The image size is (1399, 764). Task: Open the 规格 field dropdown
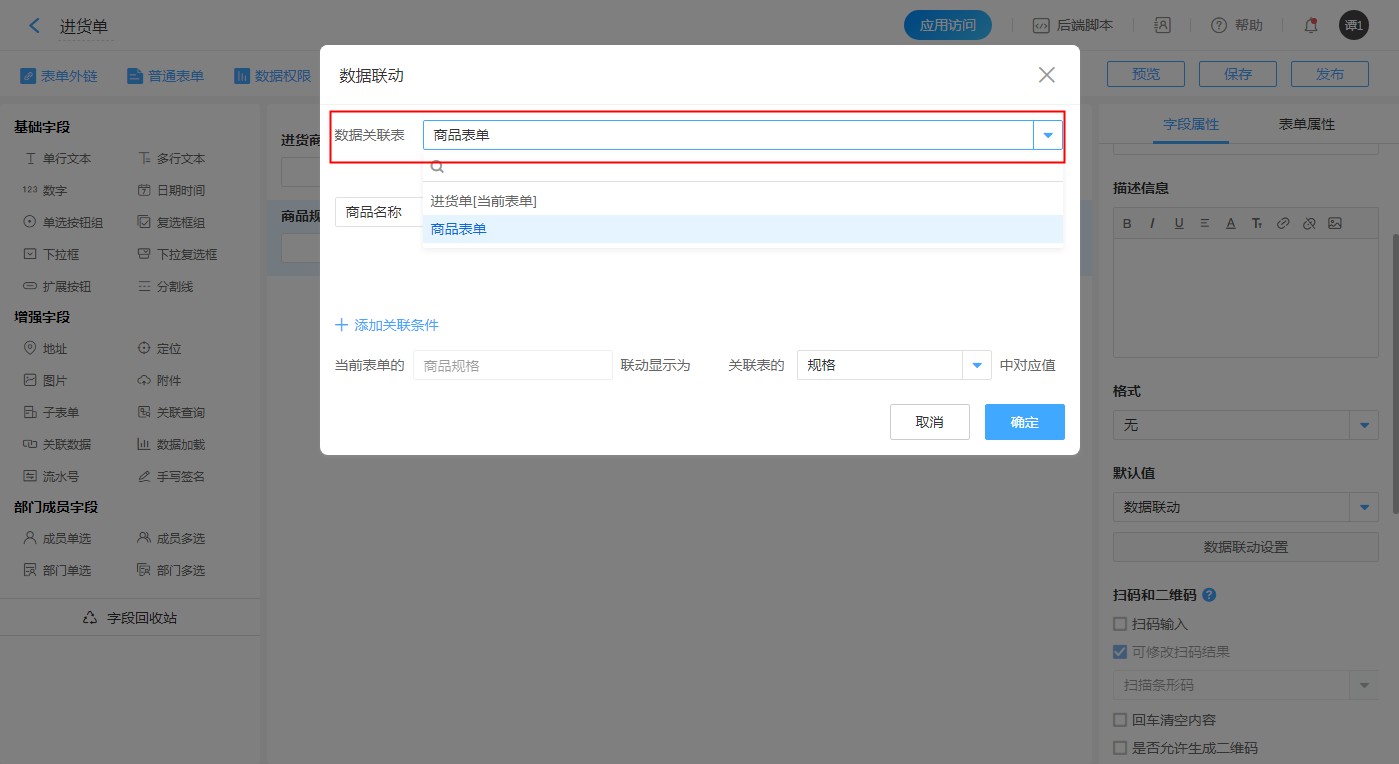pyautogui.click(x=976, y=366)
